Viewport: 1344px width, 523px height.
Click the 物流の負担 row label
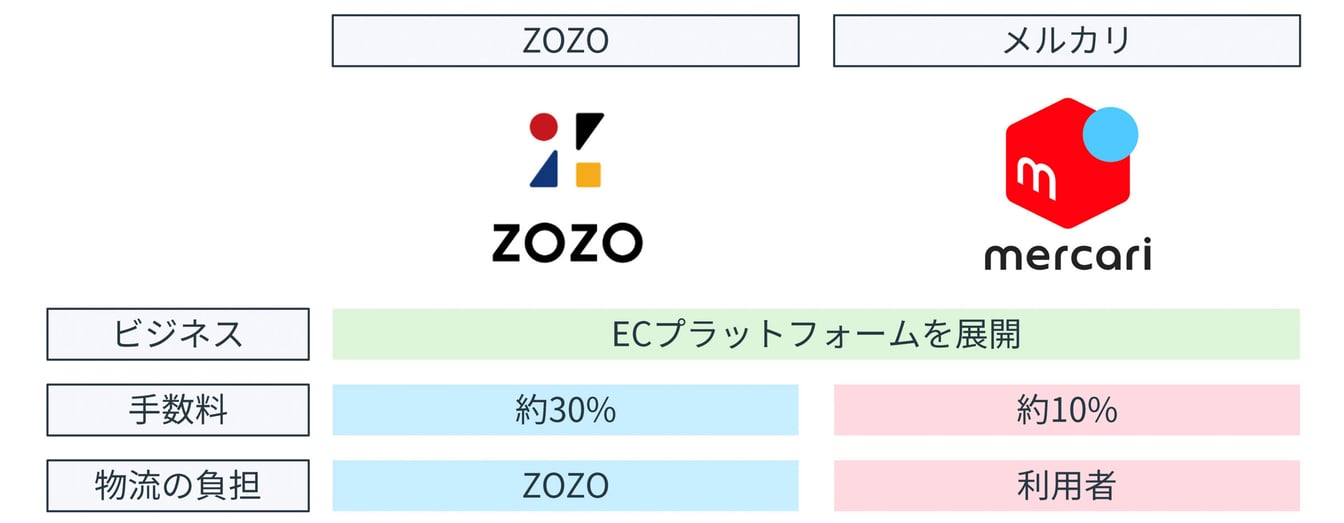tap(178, 486)
